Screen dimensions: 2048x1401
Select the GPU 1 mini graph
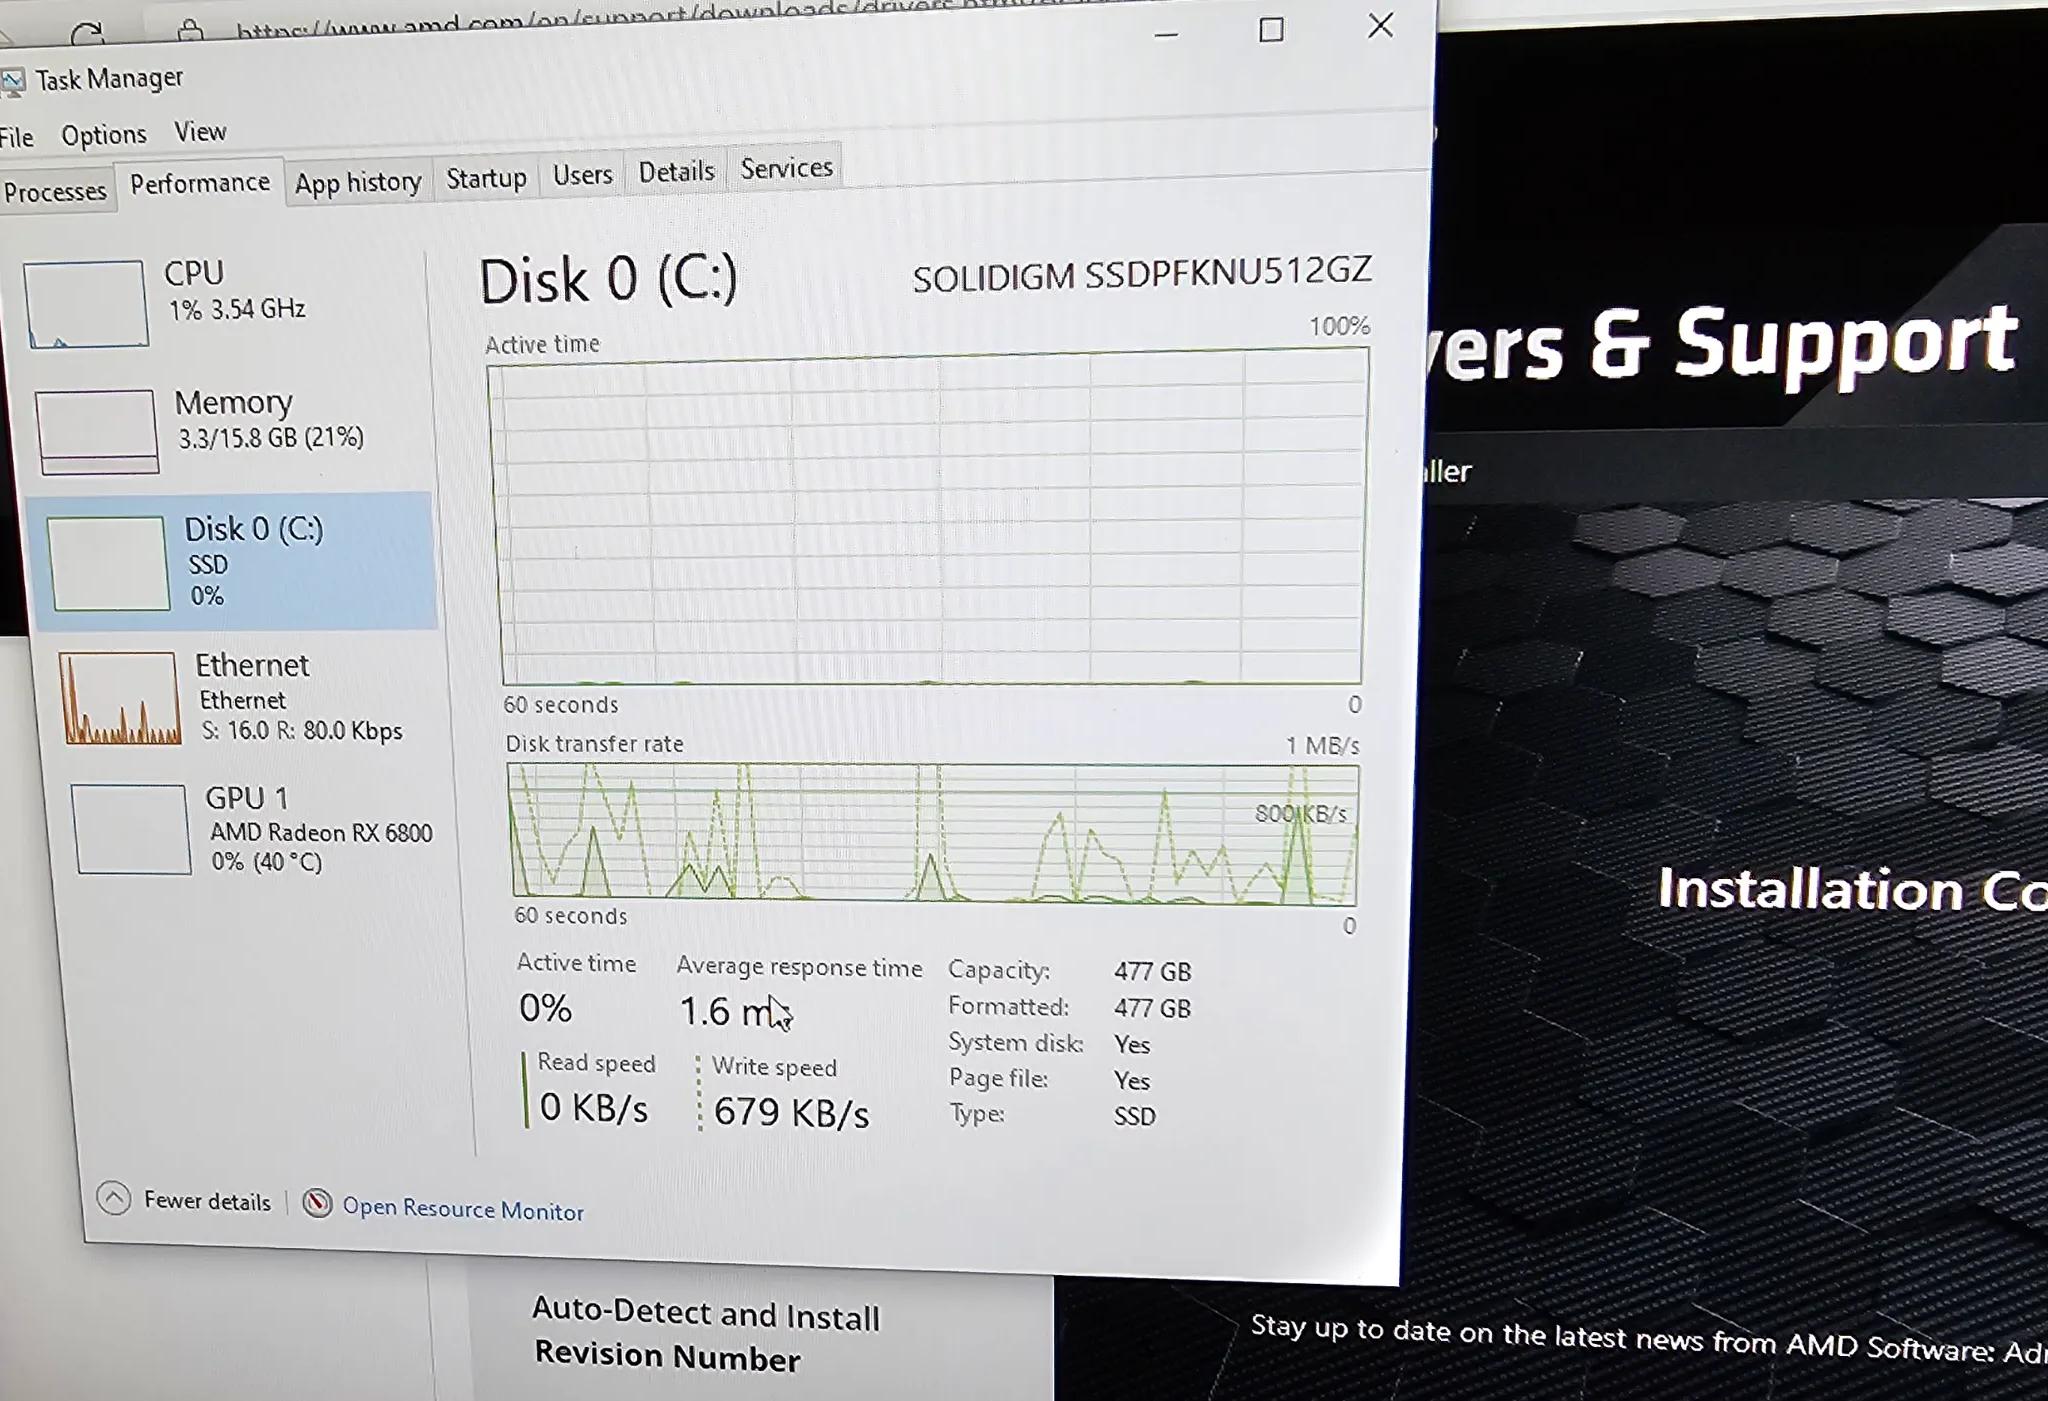[x=130, y=829]
